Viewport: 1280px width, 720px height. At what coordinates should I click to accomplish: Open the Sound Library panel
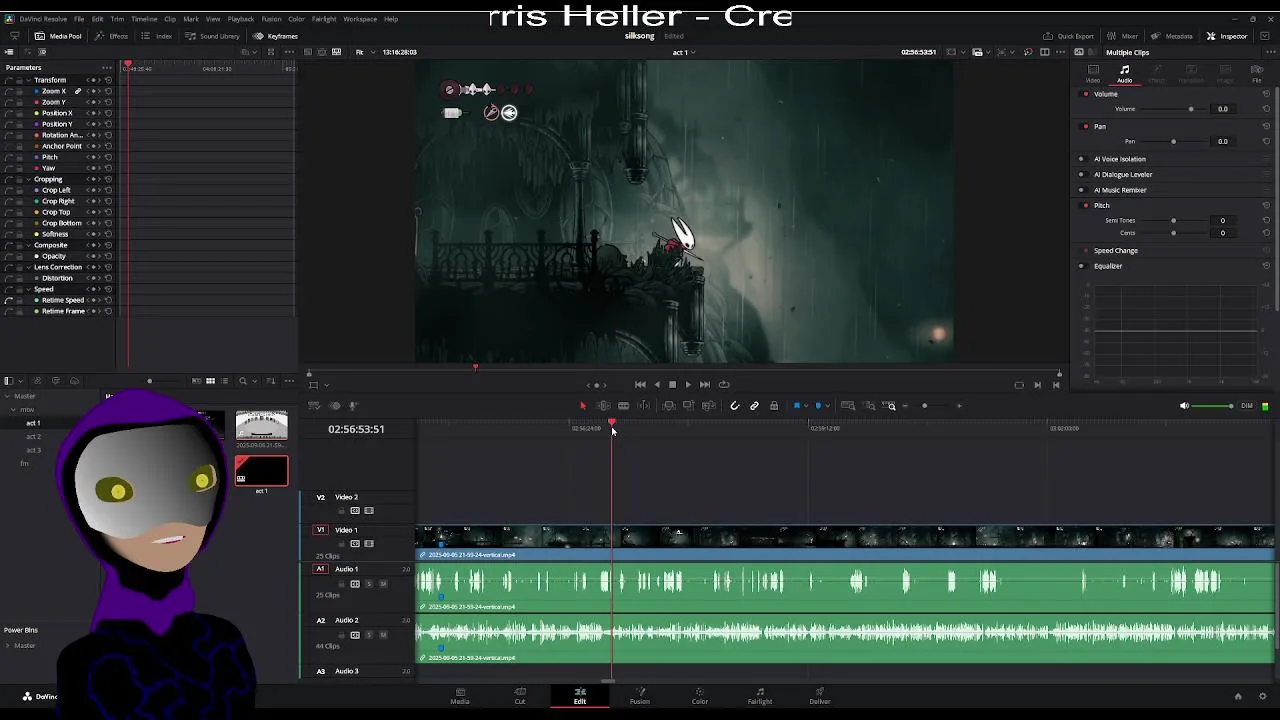[212, 36]
